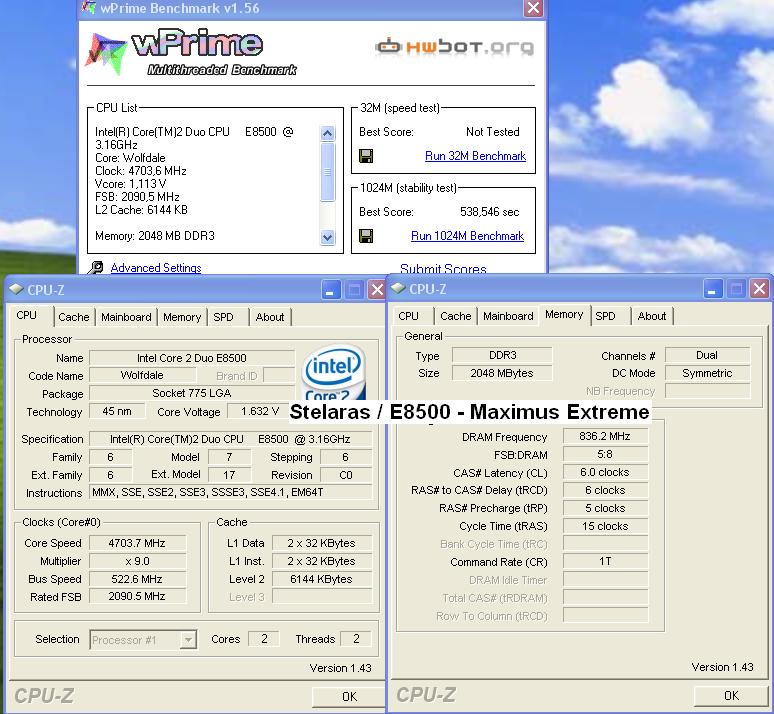Open the HWBOT.org logo link
Viewport: 774px width, 714px height.
tap(455, 47)
